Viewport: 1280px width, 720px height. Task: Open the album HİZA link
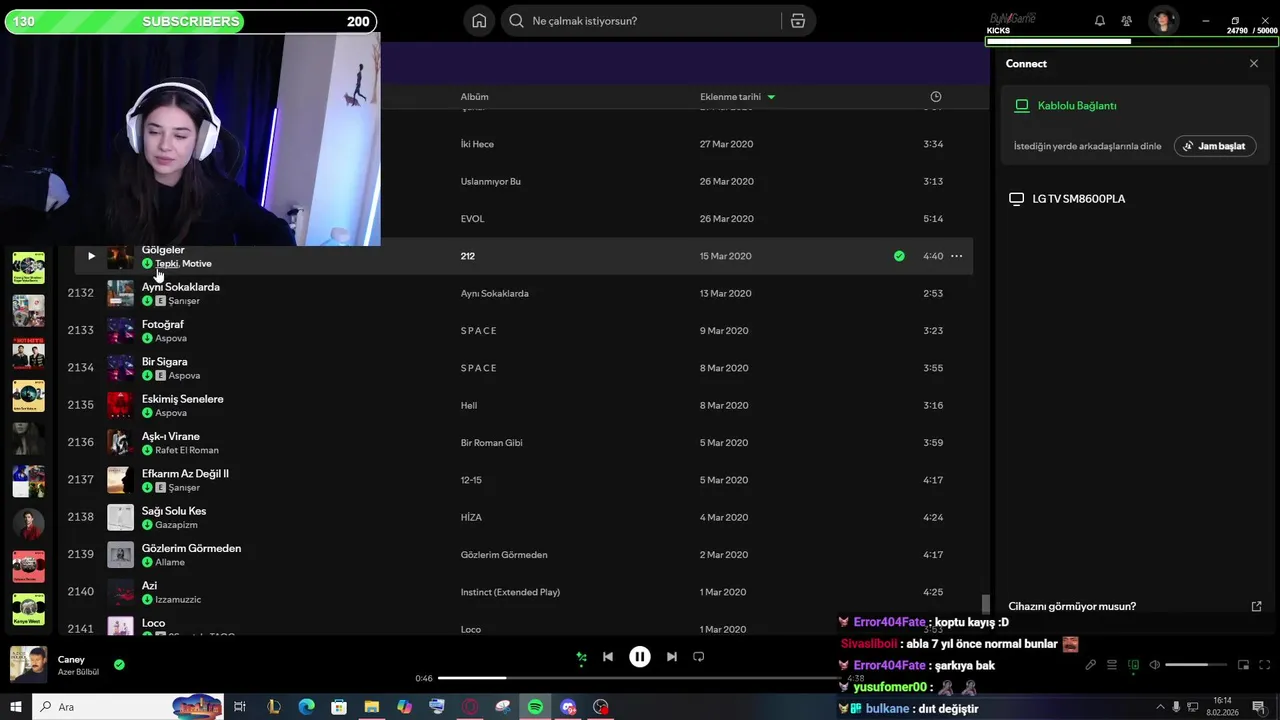pos(471,517)
